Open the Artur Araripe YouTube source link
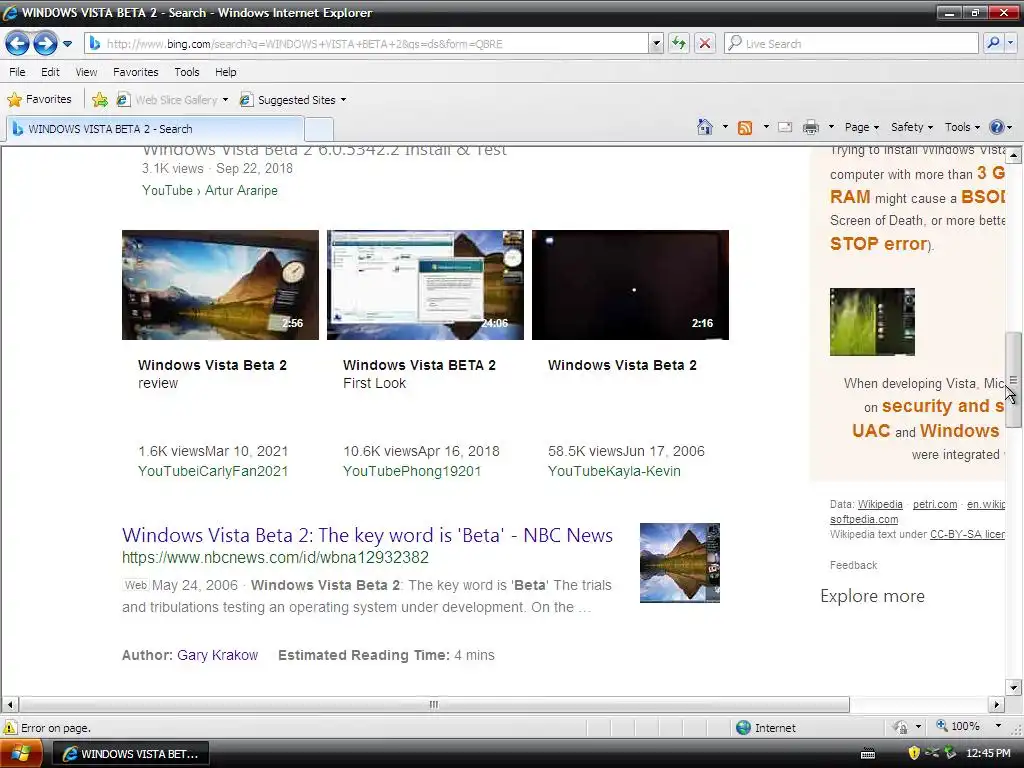This screenshot has width=1024, height=768. tap(210, 190)
